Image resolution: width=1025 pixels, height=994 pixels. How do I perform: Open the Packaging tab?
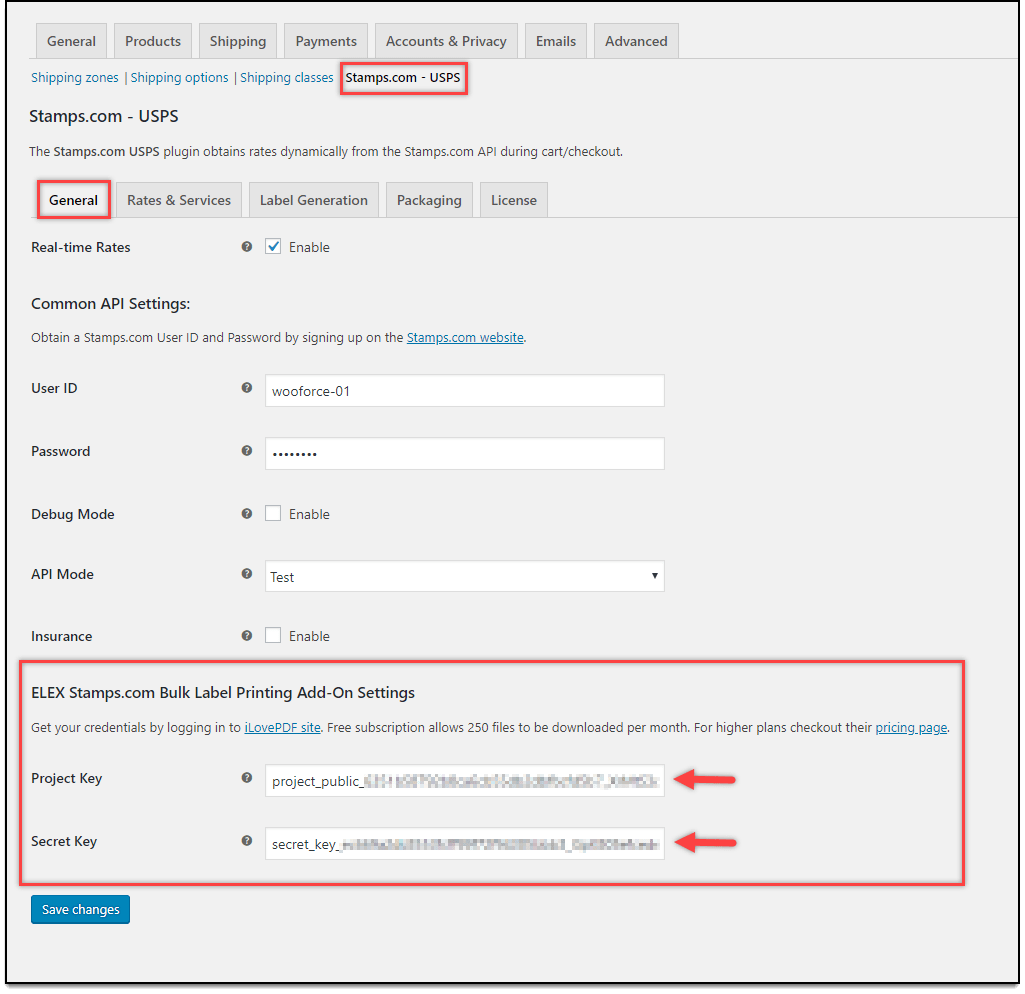click(x=429, y=201)
